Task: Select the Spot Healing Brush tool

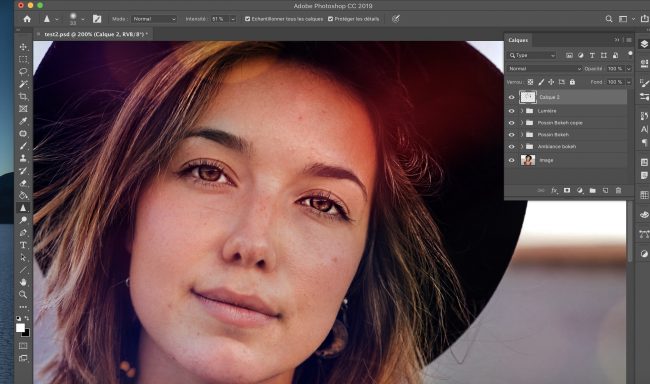Action: [23, 134]
